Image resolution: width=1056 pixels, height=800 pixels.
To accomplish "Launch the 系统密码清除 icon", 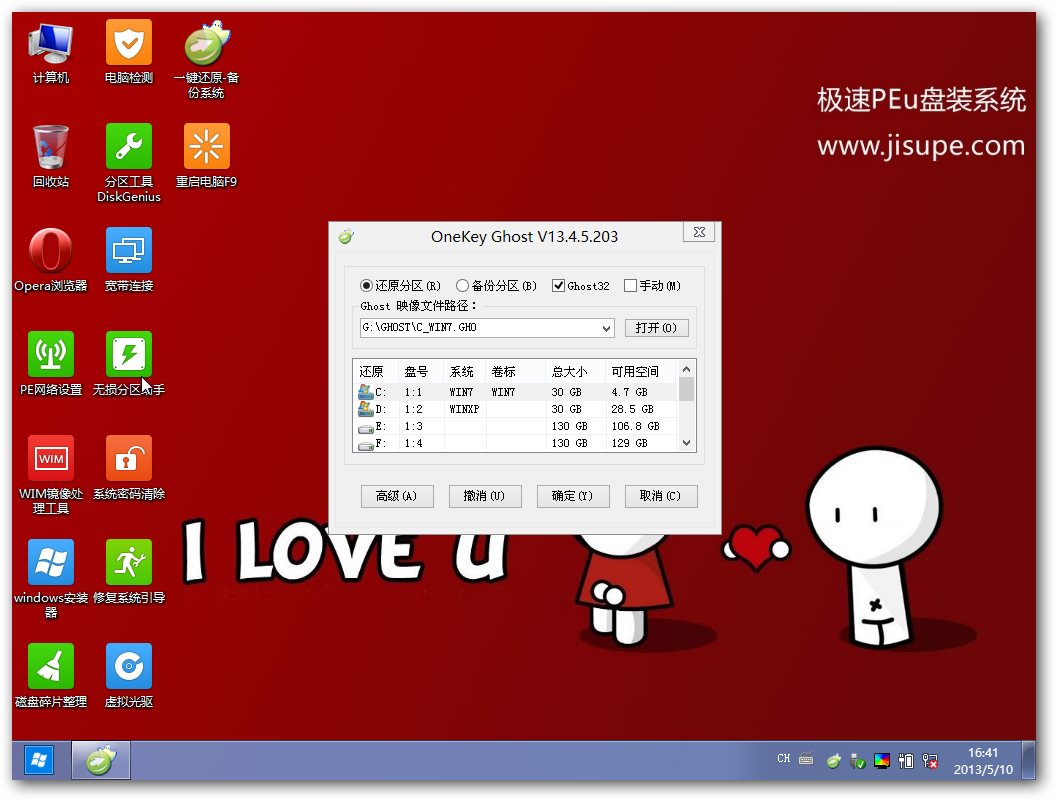I will (129, 469).
